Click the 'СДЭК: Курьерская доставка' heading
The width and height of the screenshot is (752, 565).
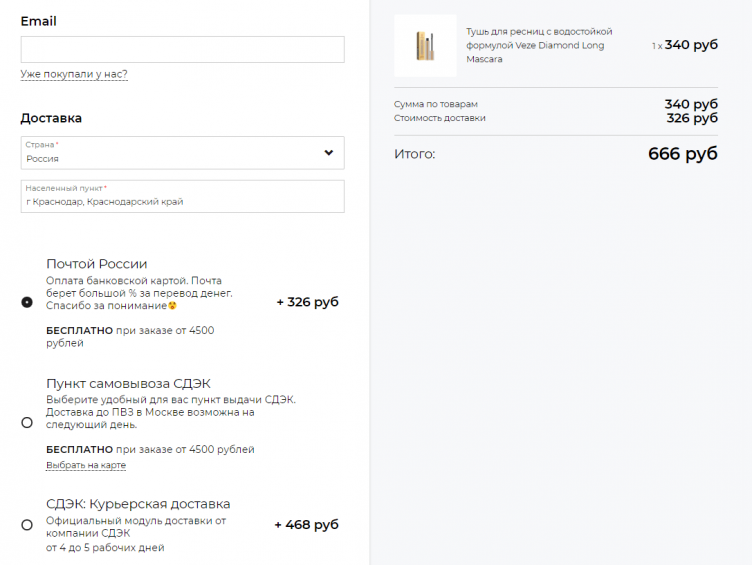(x=138, y=504)
